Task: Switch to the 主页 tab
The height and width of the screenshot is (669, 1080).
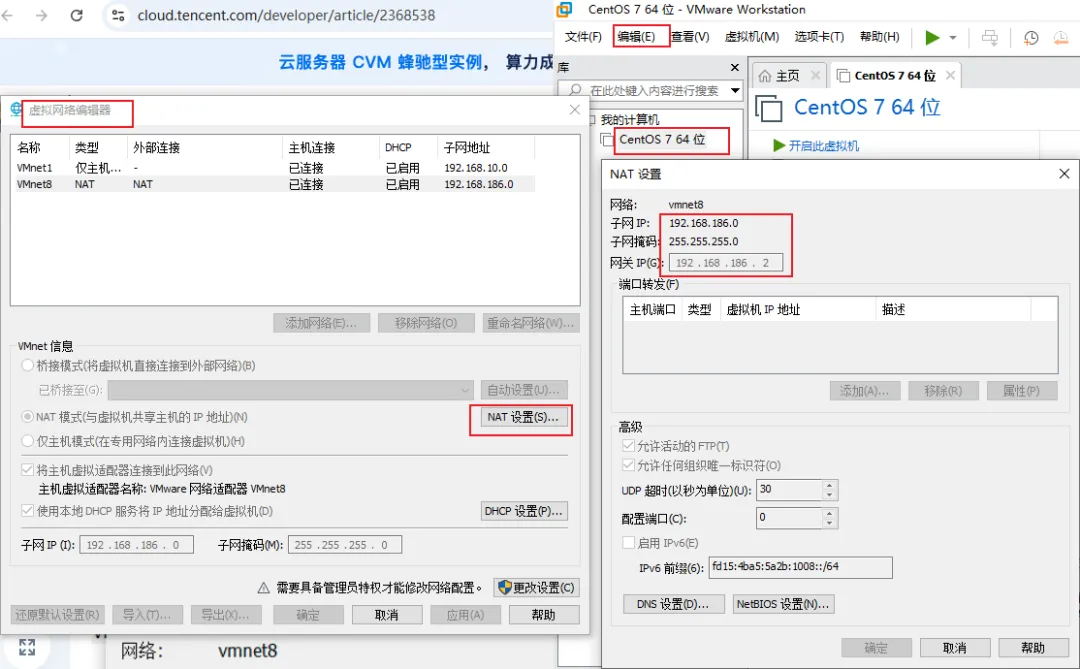Action: [x=787, y=76]
